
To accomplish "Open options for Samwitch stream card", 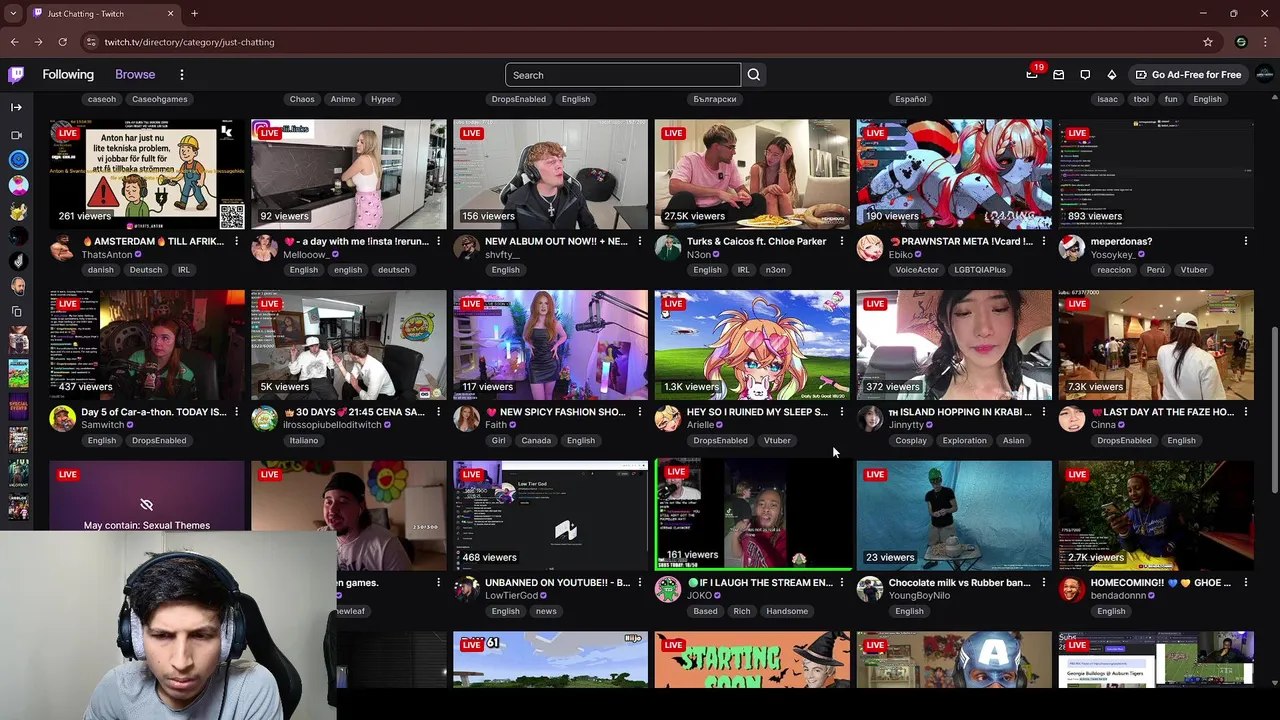I will pos(236,412).
